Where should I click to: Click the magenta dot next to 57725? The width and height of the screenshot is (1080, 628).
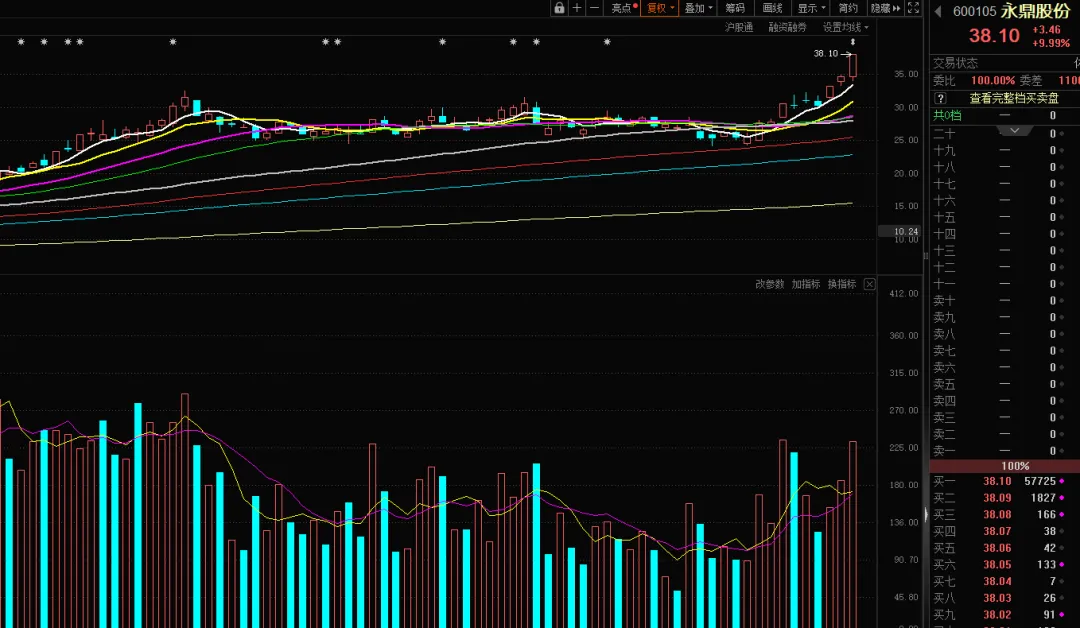[1062, 481]
